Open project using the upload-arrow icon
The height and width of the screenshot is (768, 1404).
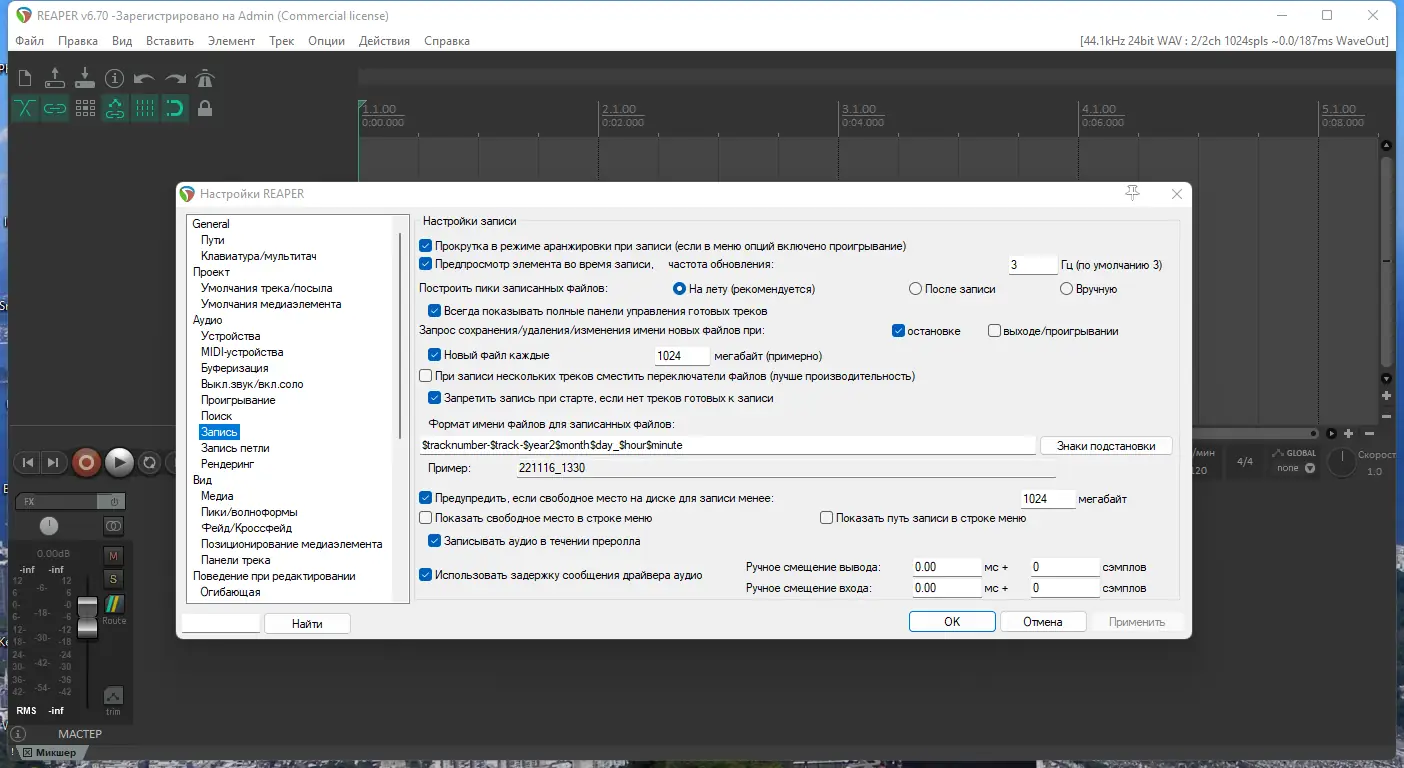(55, 78)
